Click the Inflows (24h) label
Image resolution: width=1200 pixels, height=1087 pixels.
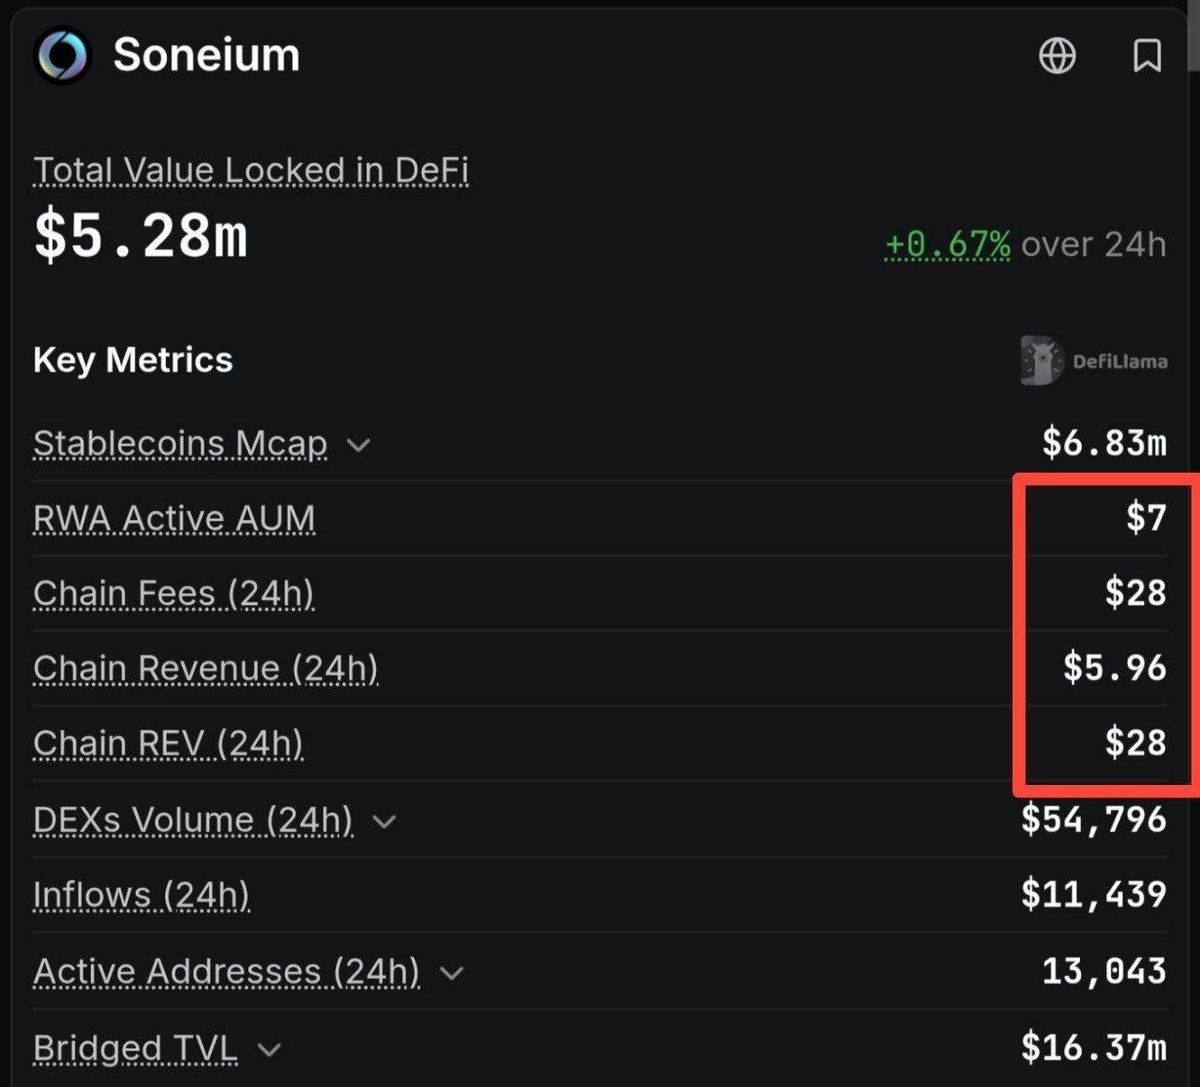141,895
